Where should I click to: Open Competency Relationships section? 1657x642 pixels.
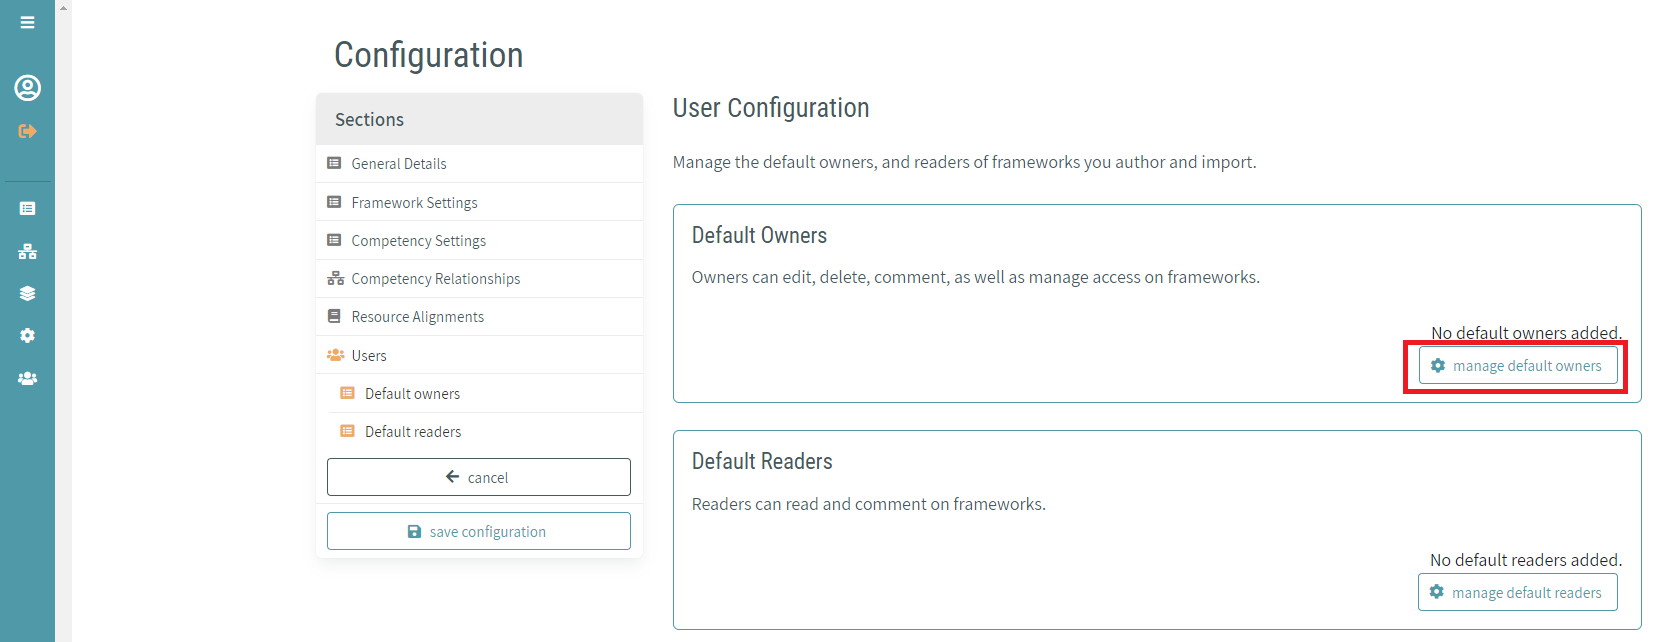click(479, 278)
